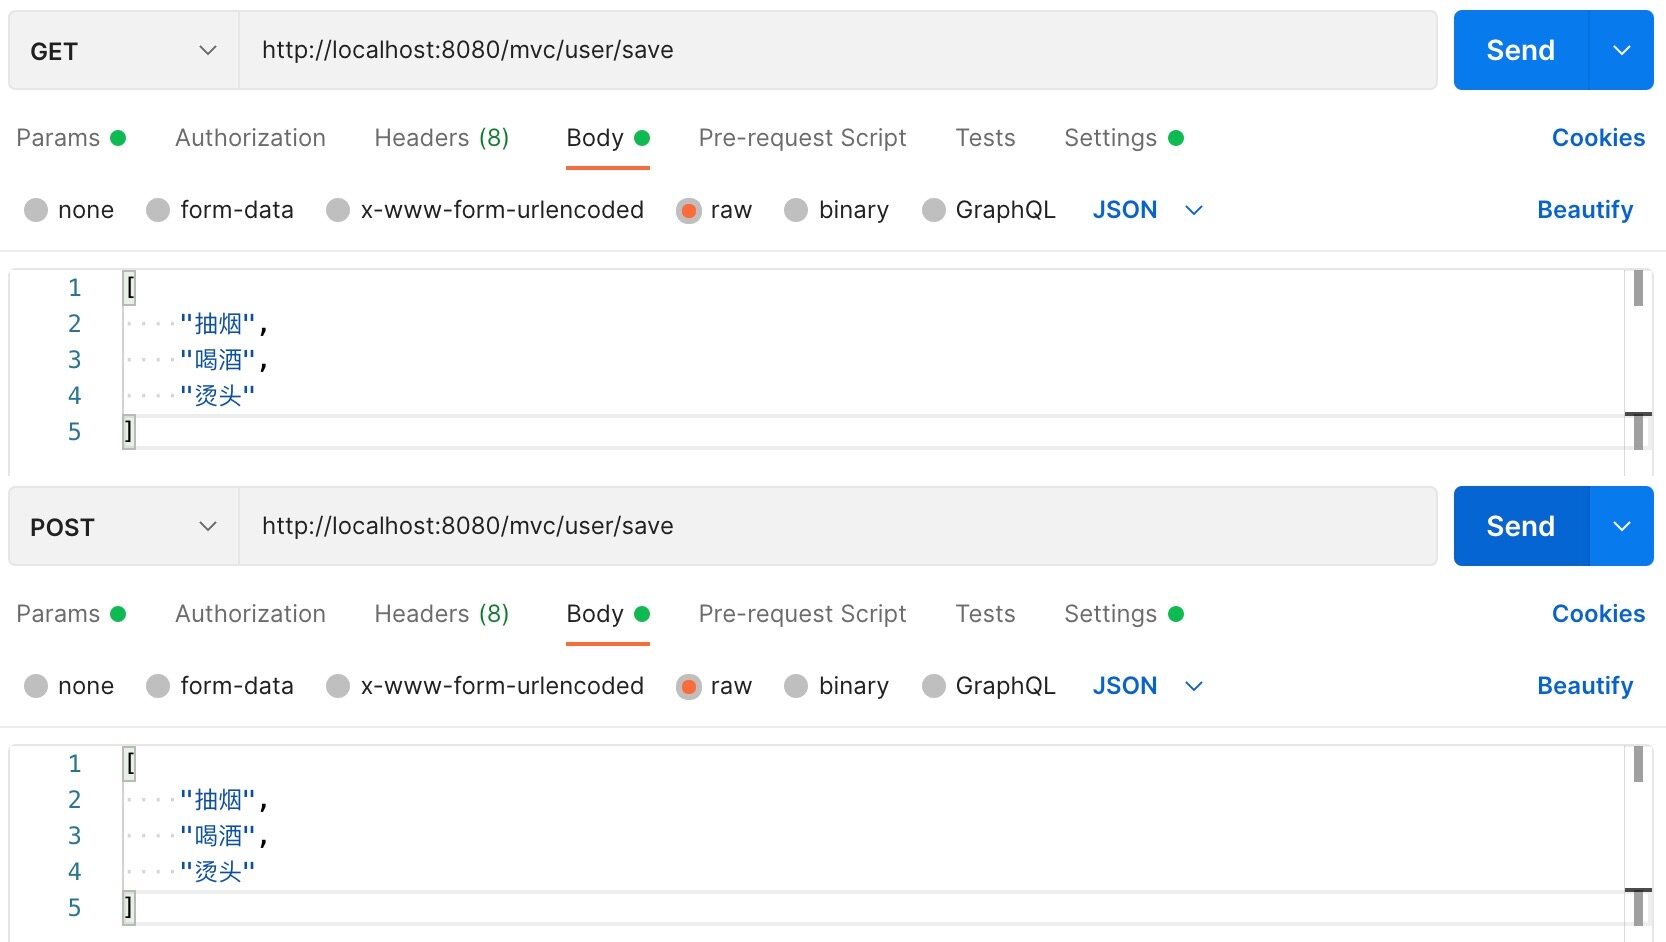1666x942 pixels.
Task: Select the none option in POST request
Action: (x=36, y=686)
